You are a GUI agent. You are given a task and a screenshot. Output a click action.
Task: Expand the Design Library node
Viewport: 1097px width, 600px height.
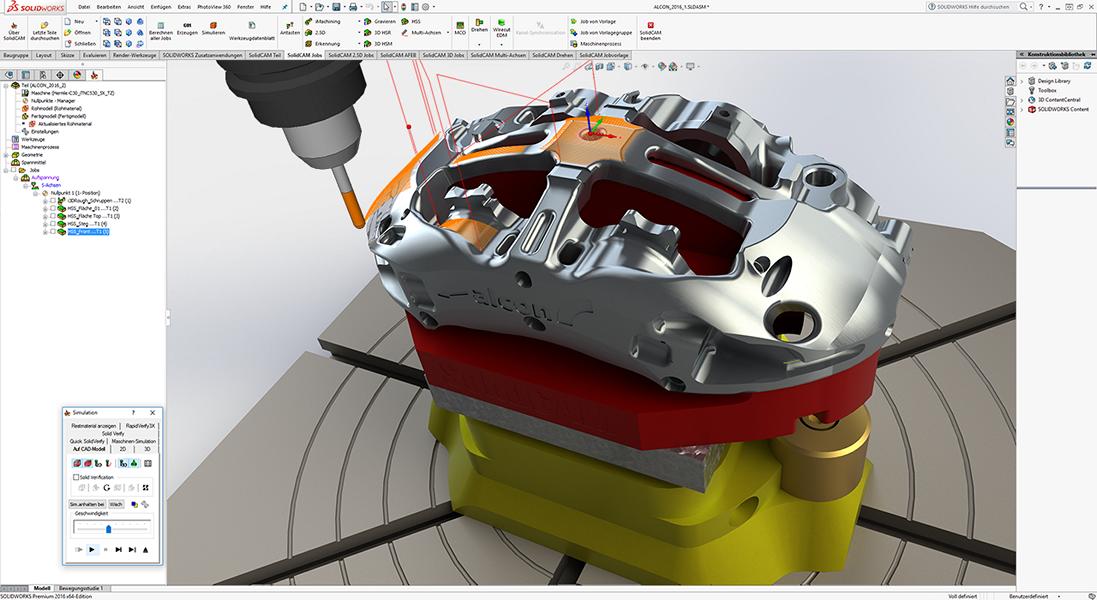tap(1022, 81)
